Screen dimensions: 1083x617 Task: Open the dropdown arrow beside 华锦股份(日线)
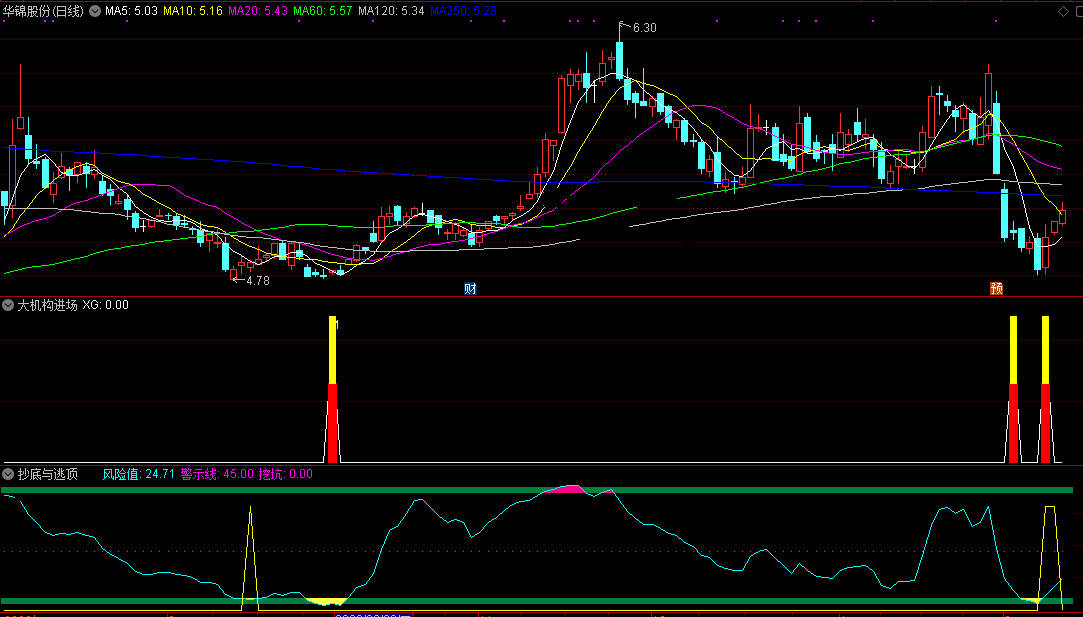[95, 11]
